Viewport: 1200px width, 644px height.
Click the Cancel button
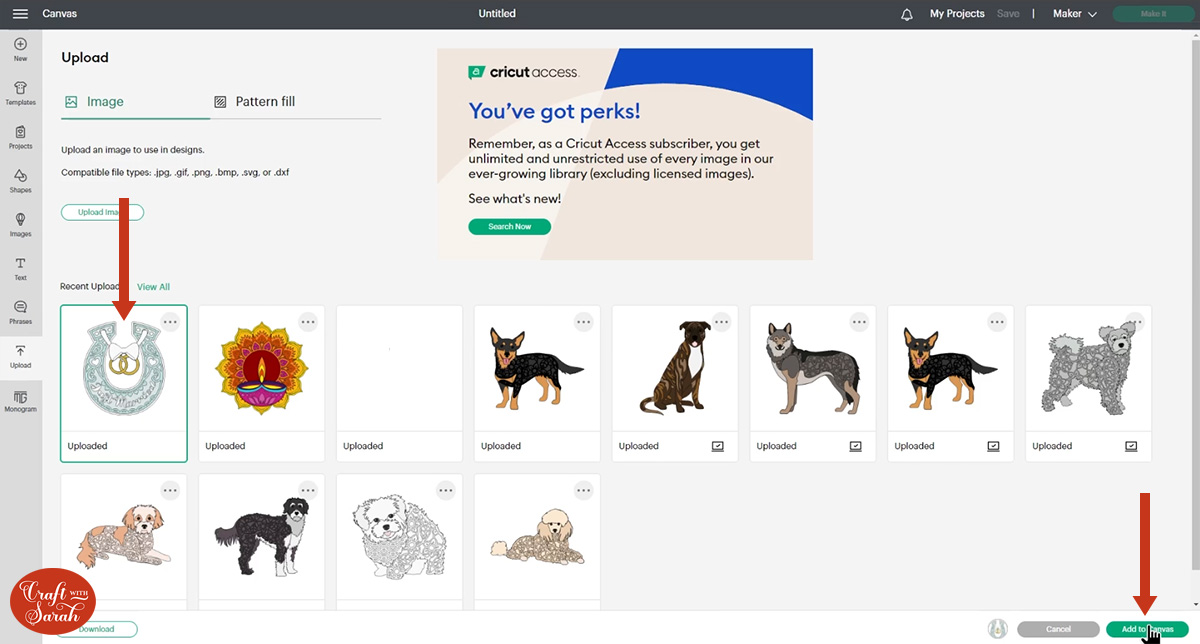pos(1058,629)
